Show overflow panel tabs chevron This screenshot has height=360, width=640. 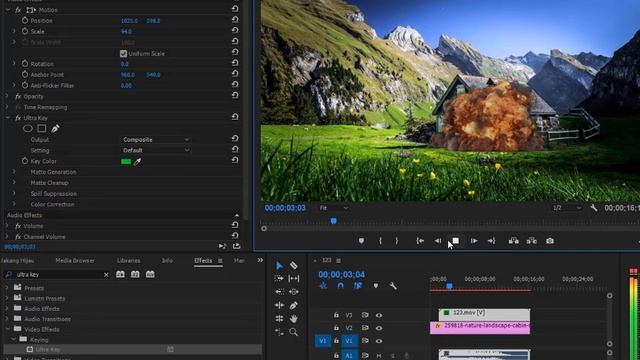(260, 260)
